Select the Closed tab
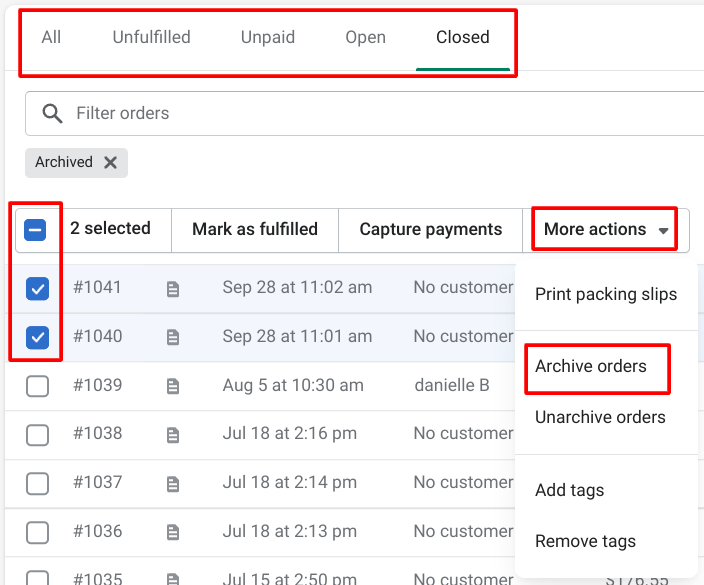This screenshot has width=704, height=585. (x=462, y=37)
